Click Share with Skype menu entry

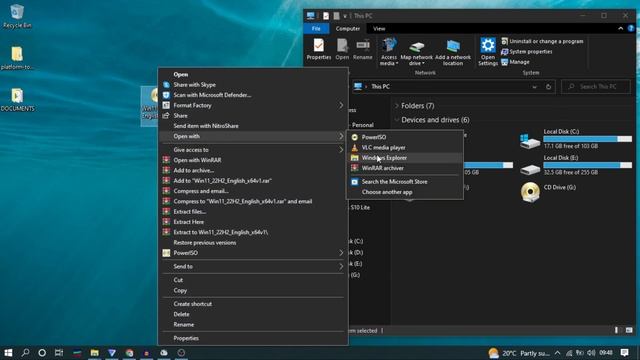[x=253, y=84]
